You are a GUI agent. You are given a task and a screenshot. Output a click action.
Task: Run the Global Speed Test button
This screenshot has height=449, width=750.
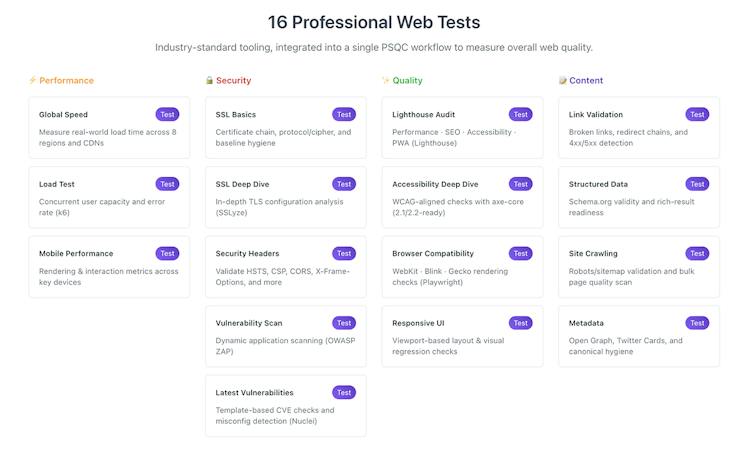pyautogui.click(x=167, y=114)
